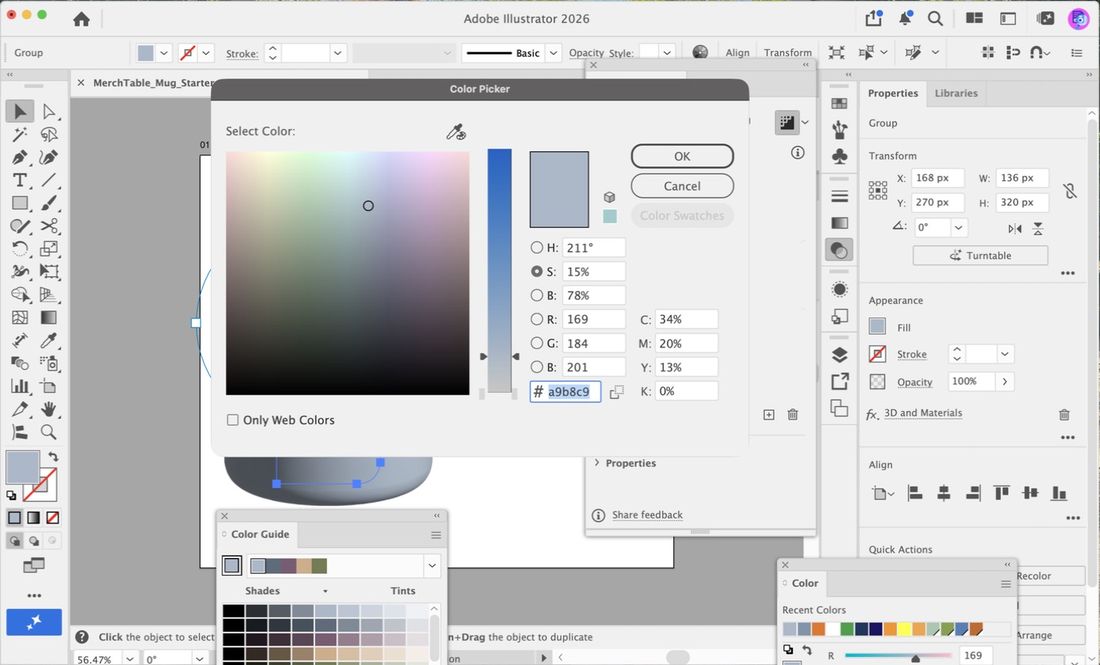This screenshot has height=665, width=1100.
Task: Select the S saturation radio button
Action: [537, 271]
